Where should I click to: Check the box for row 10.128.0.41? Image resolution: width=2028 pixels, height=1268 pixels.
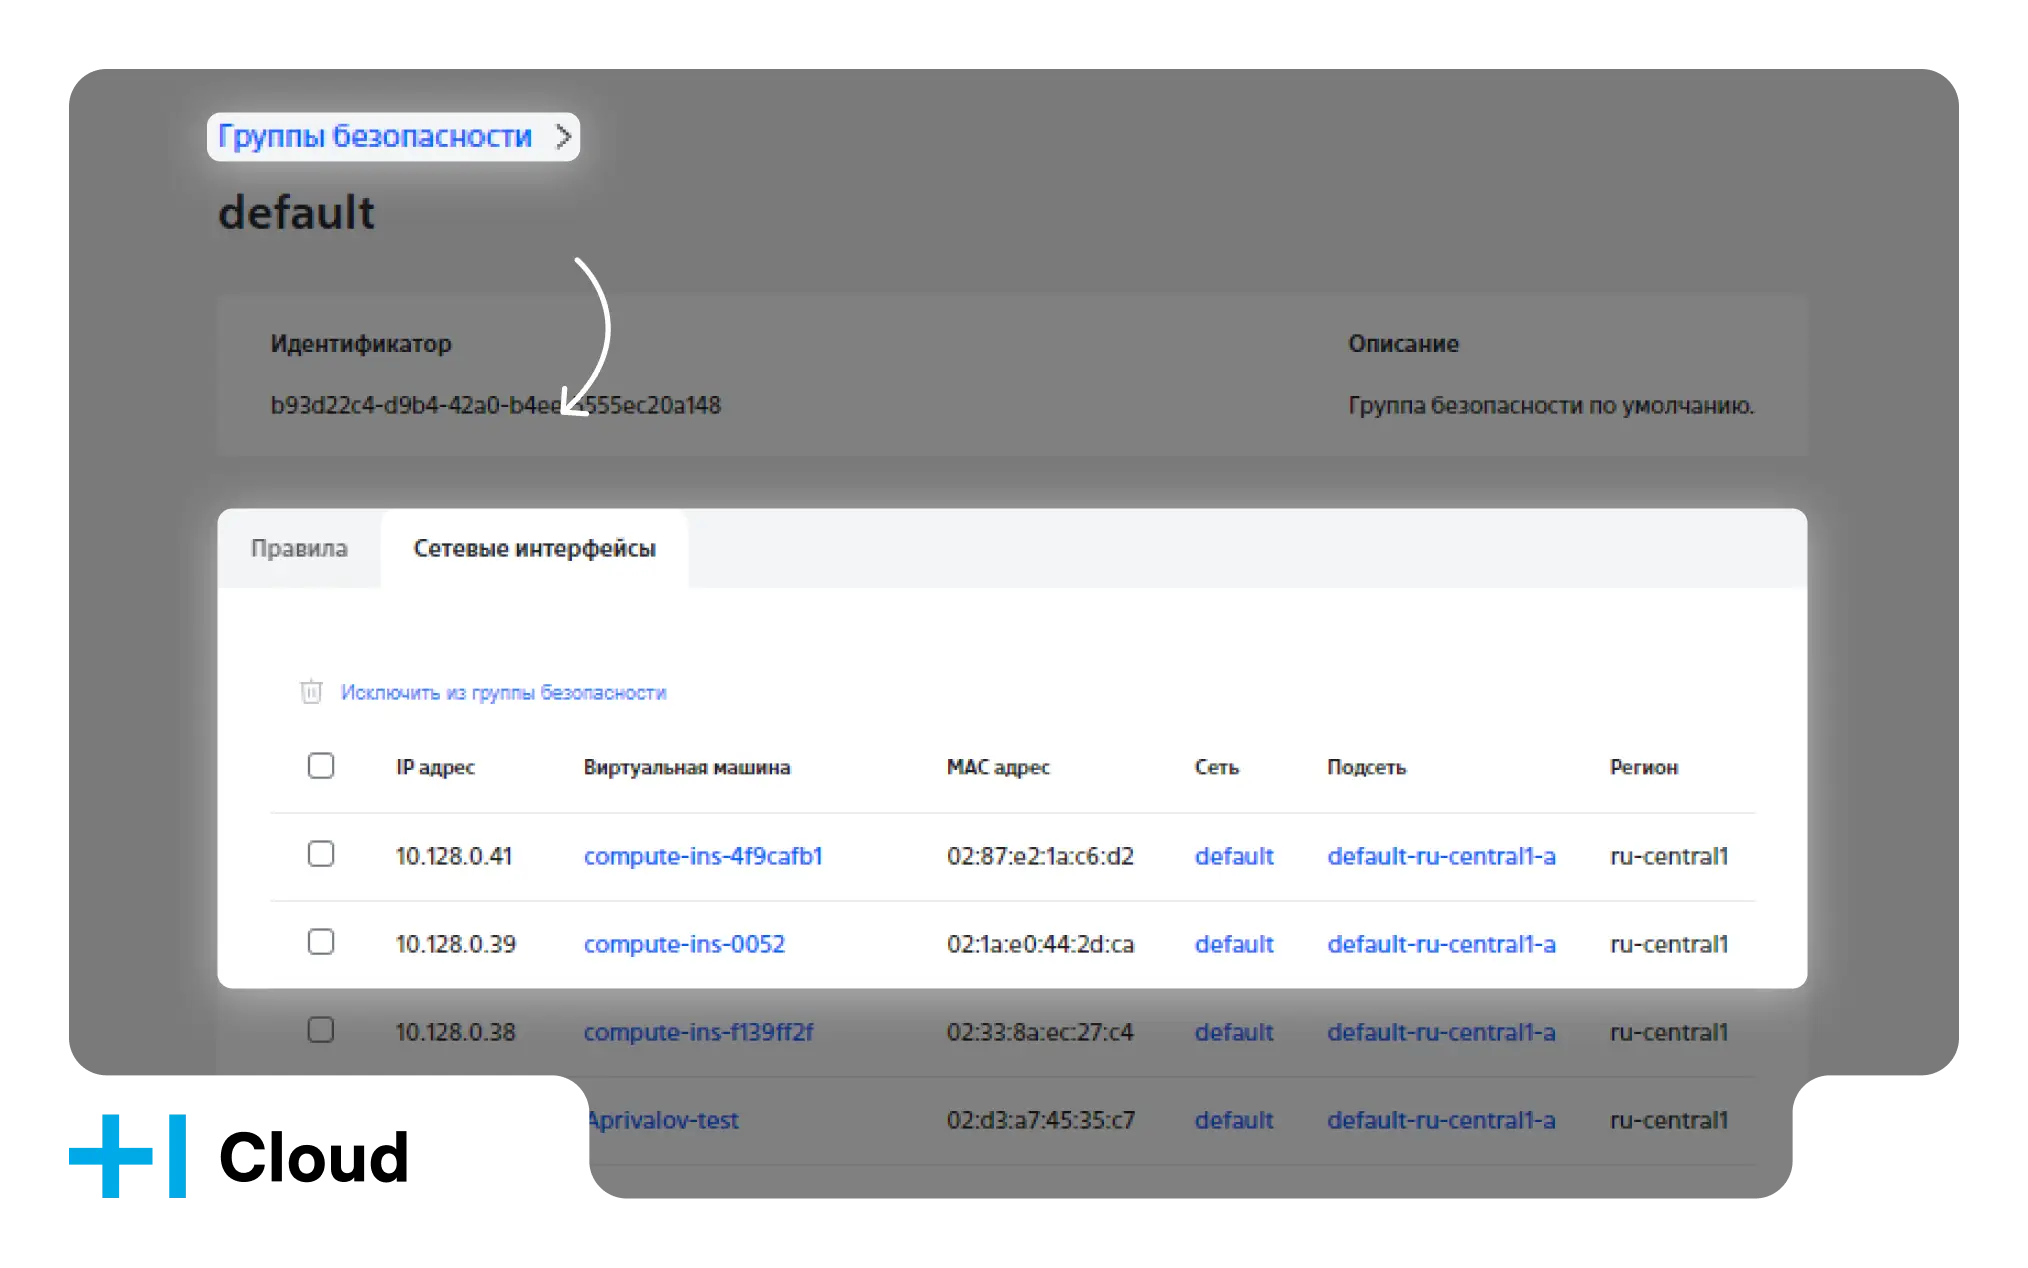tap(321, 854)
